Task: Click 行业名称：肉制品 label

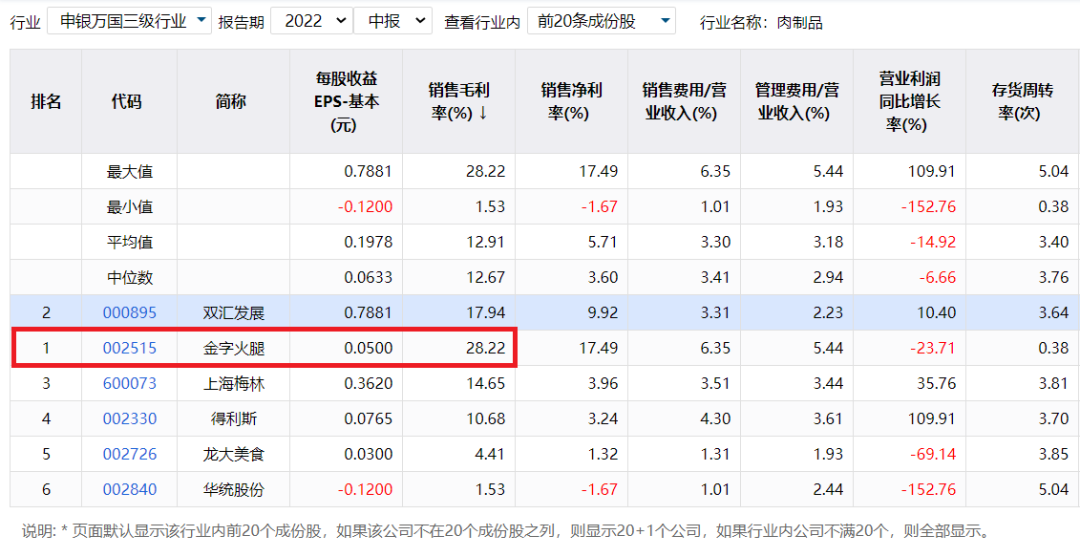Action: coord(761,23)
